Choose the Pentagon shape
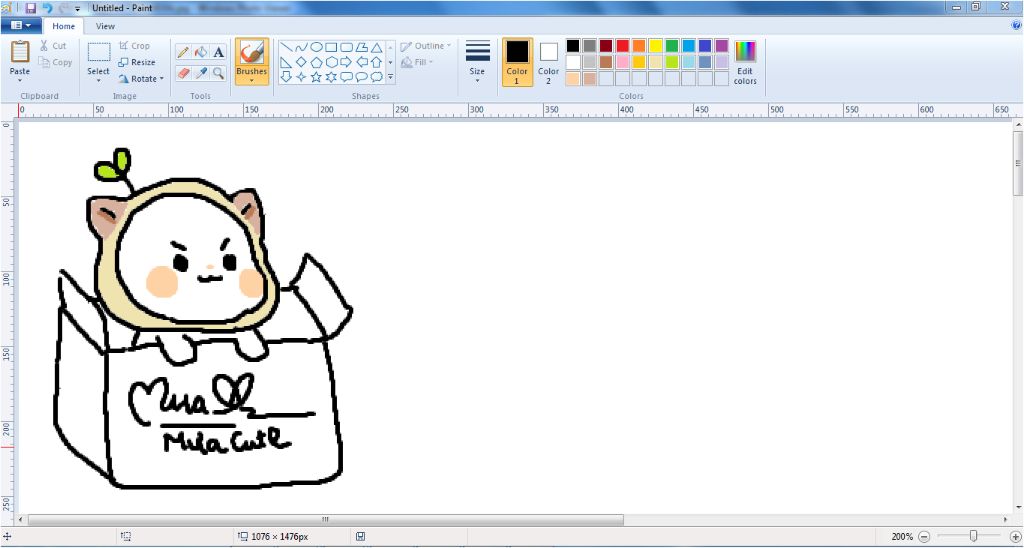This screenshot has height=548, width=1024. (x=316, y=63)
